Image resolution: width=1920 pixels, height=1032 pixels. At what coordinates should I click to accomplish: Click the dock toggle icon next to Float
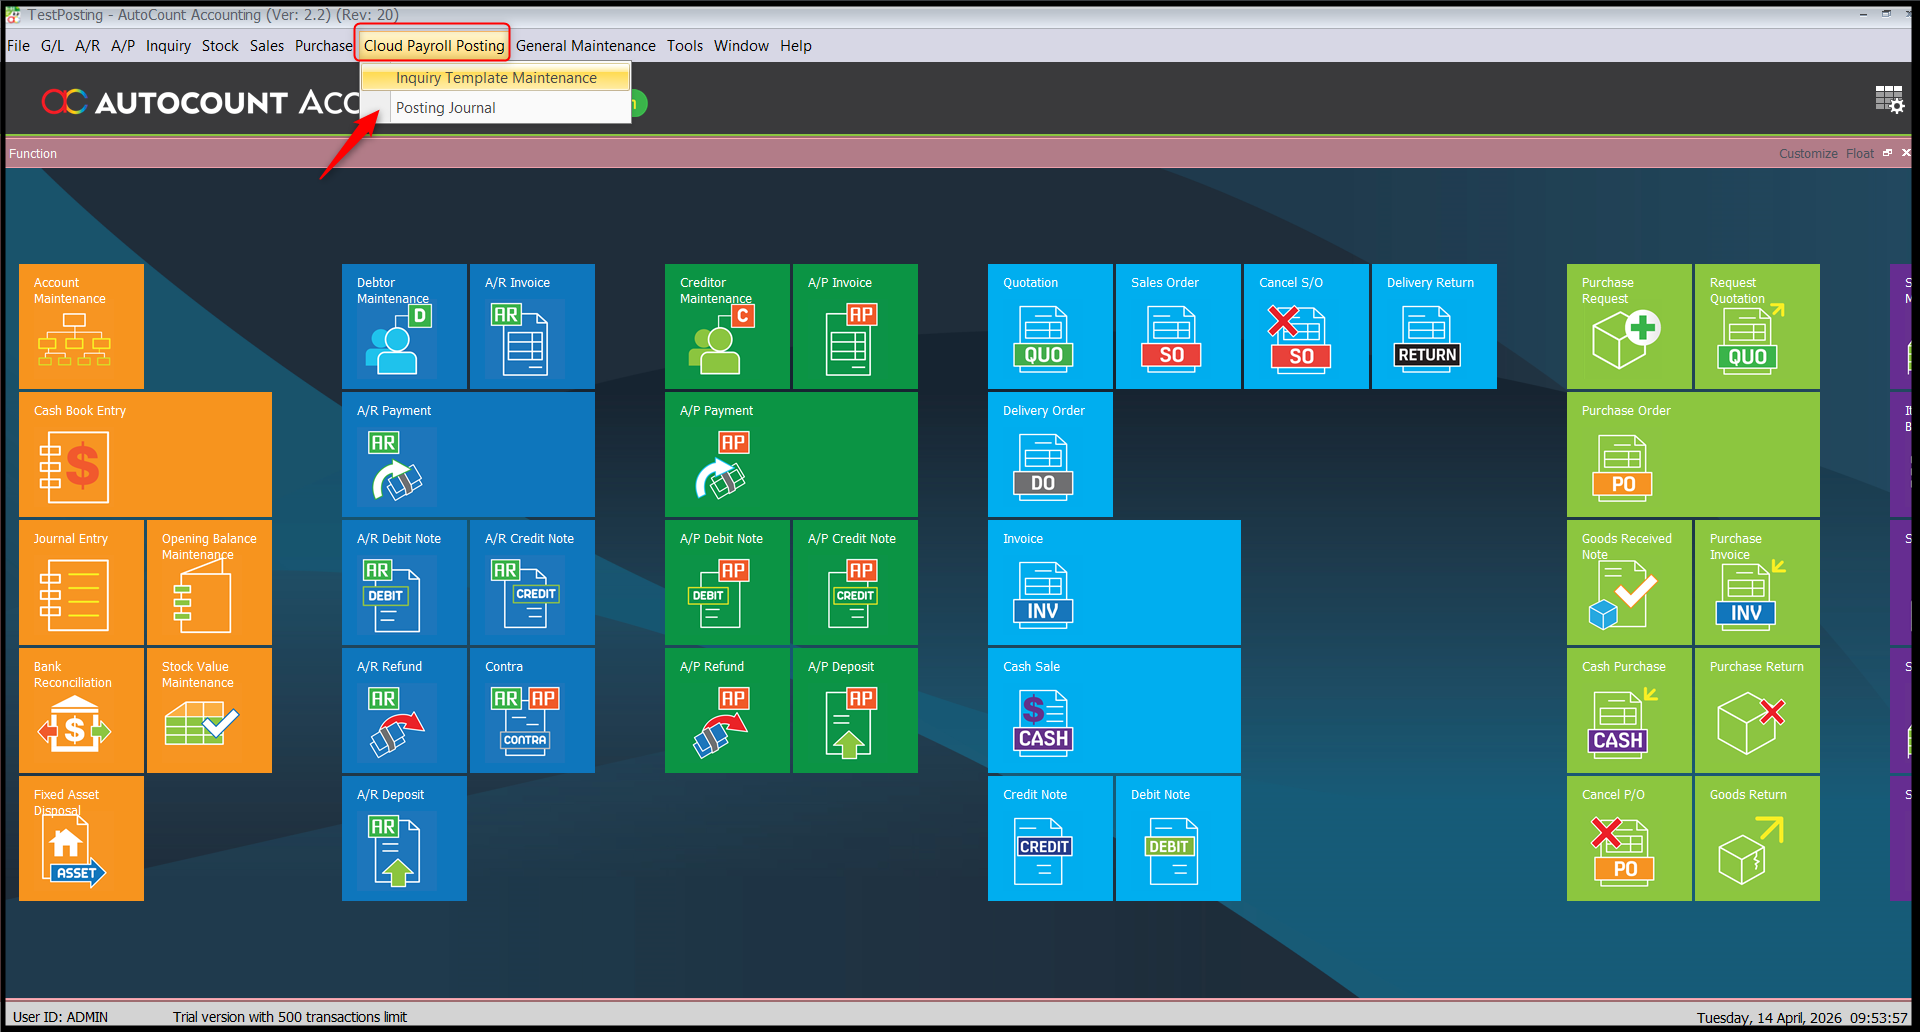click(x=1888, y=153)
